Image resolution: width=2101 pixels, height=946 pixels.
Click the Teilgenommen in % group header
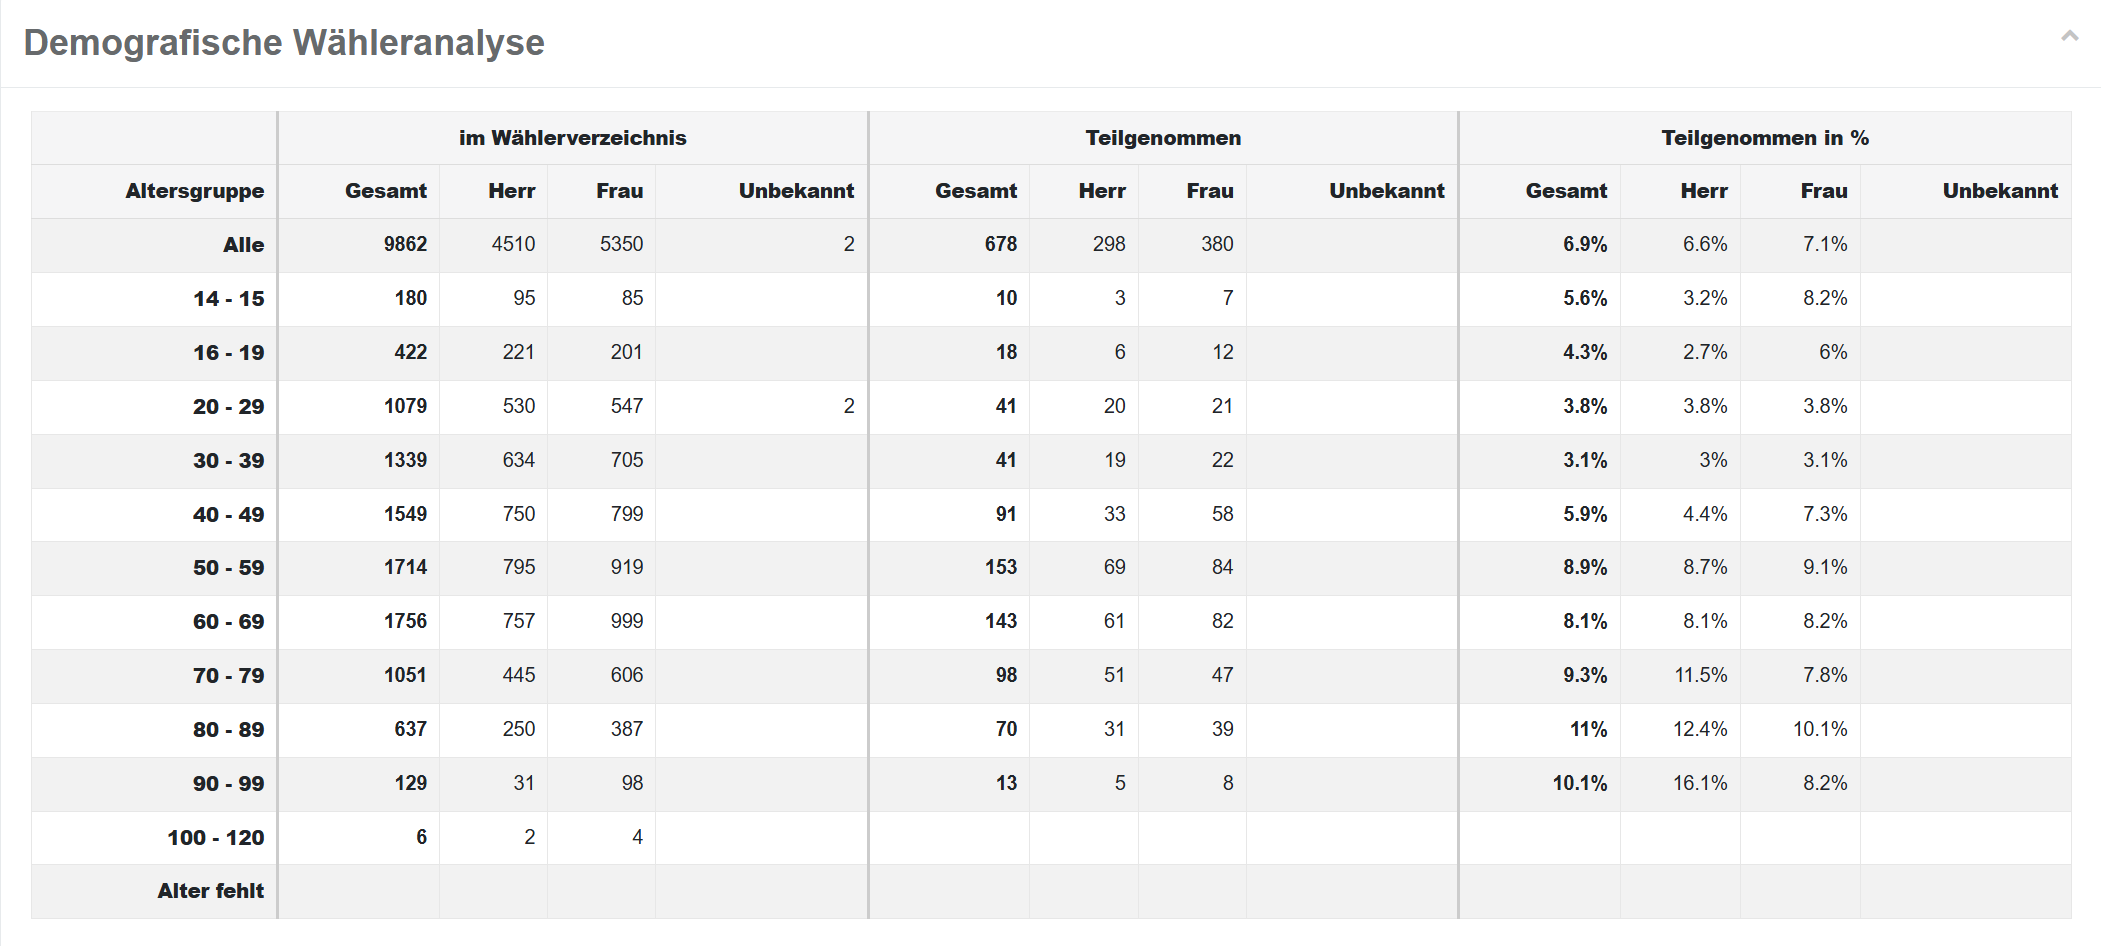pos(1764,138)
